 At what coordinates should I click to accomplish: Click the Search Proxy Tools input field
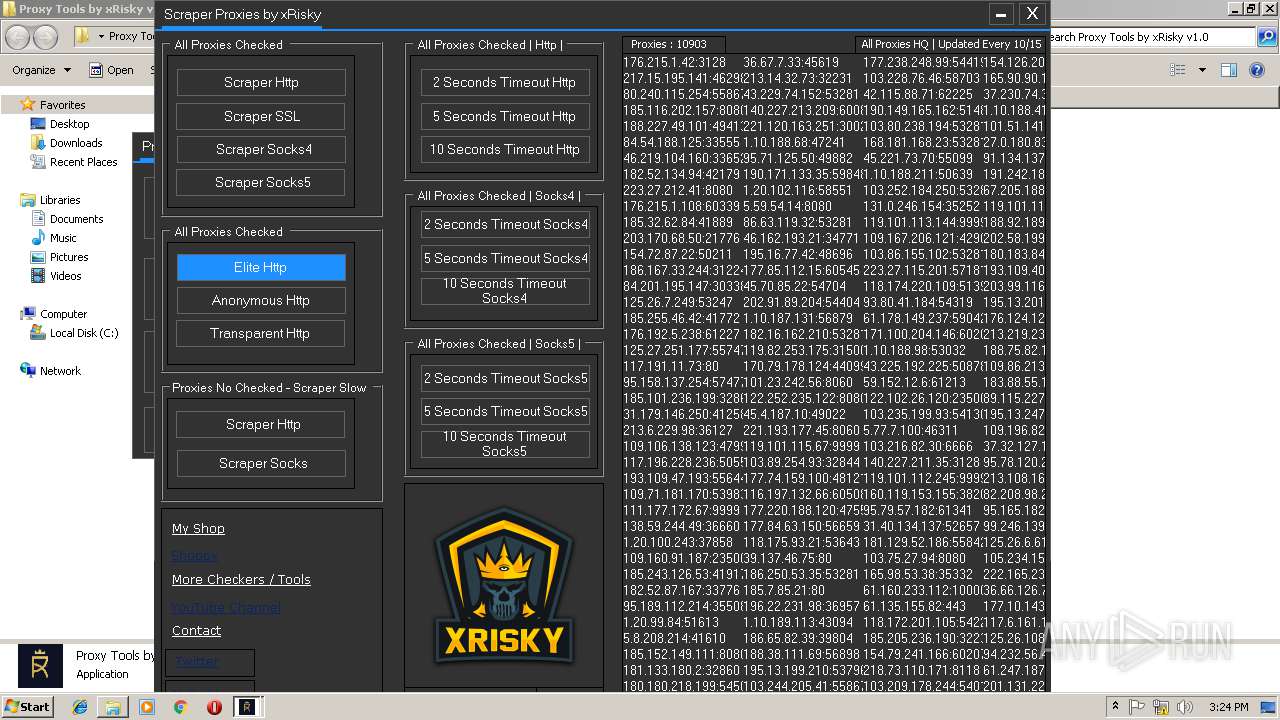click(1150, 37)
